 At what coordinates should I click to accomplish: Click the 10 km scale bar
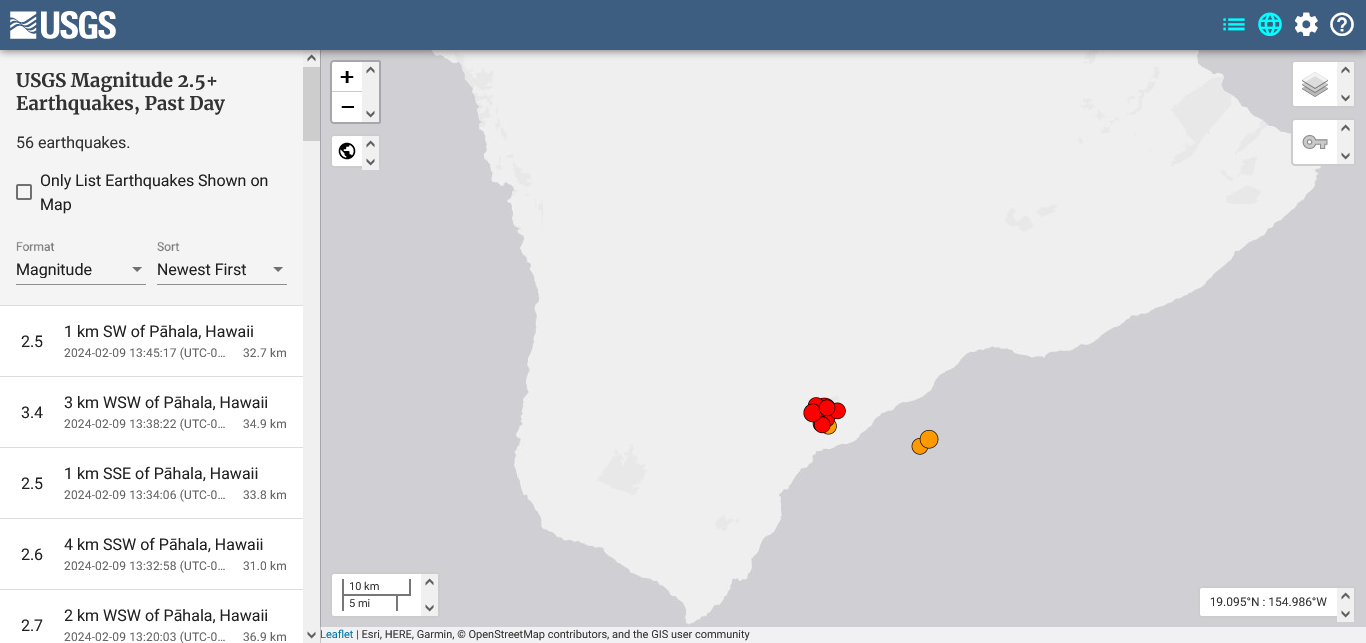point(377,587)
